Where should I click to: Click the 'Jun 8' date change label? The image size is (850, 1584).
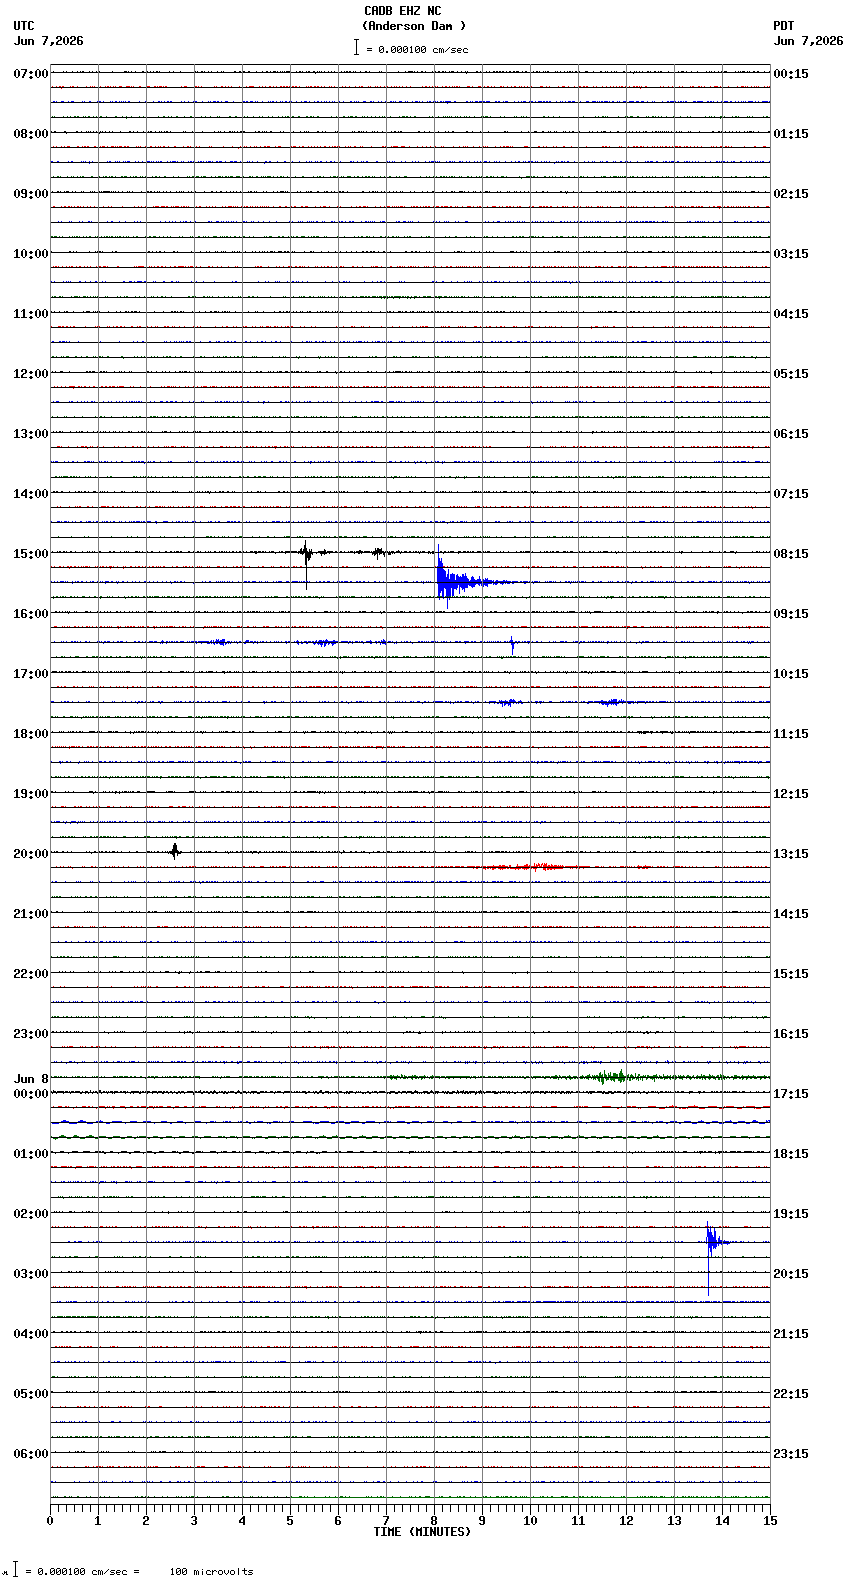pos(31,1079)
